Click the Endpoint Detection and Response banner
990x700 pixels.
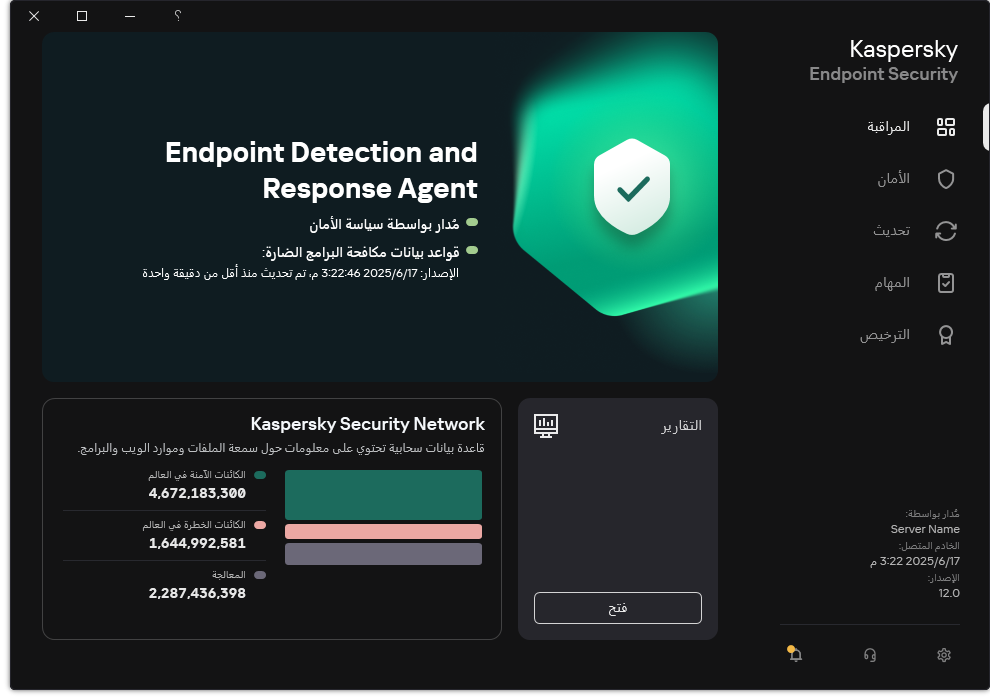pyautogui.click(x=380, y=207)
